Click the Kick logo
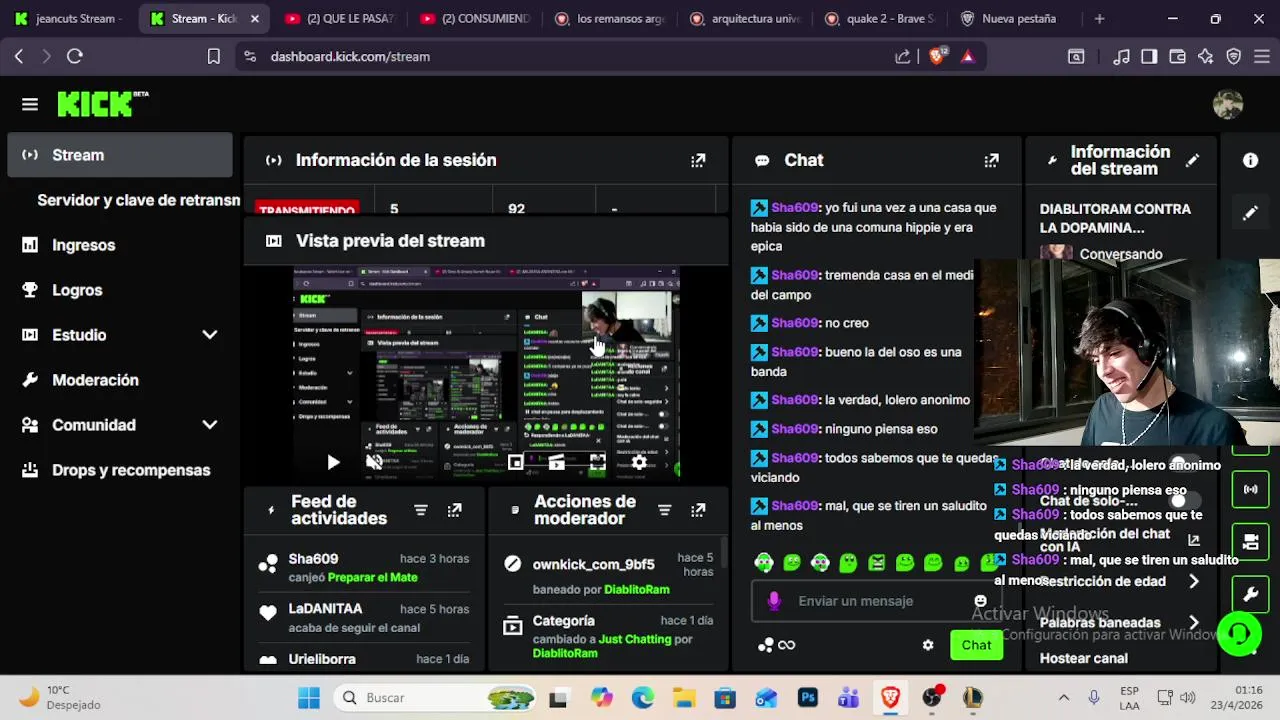Viewport: 1280px width, 720px height. pyautogui.click(x=102, y=104)
